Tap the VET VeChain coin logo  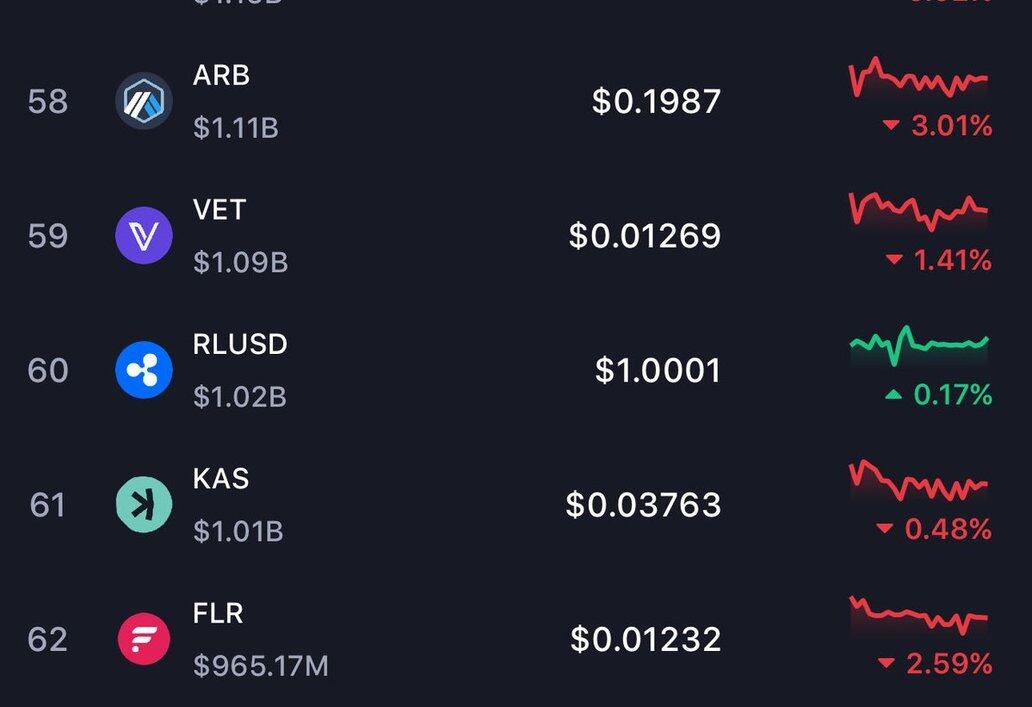tap(144, 236)
